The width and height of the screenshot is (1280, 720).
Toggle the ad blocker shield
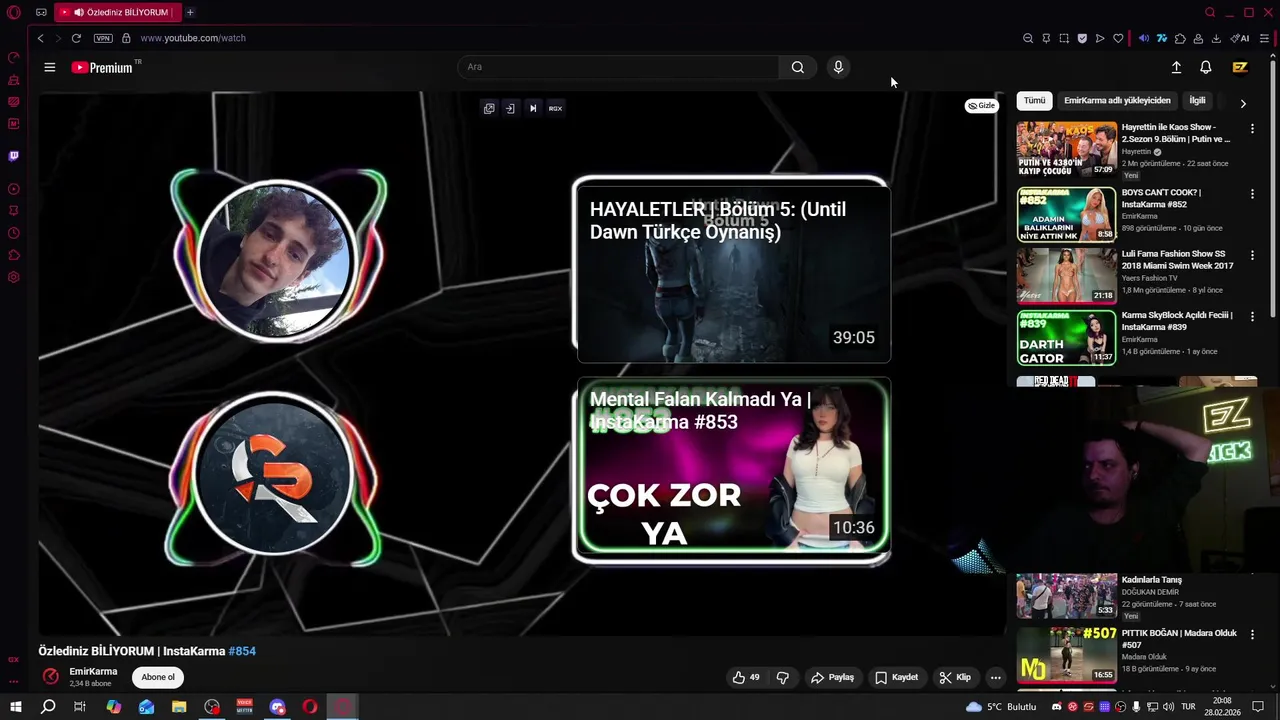(x=1082, y=38)
